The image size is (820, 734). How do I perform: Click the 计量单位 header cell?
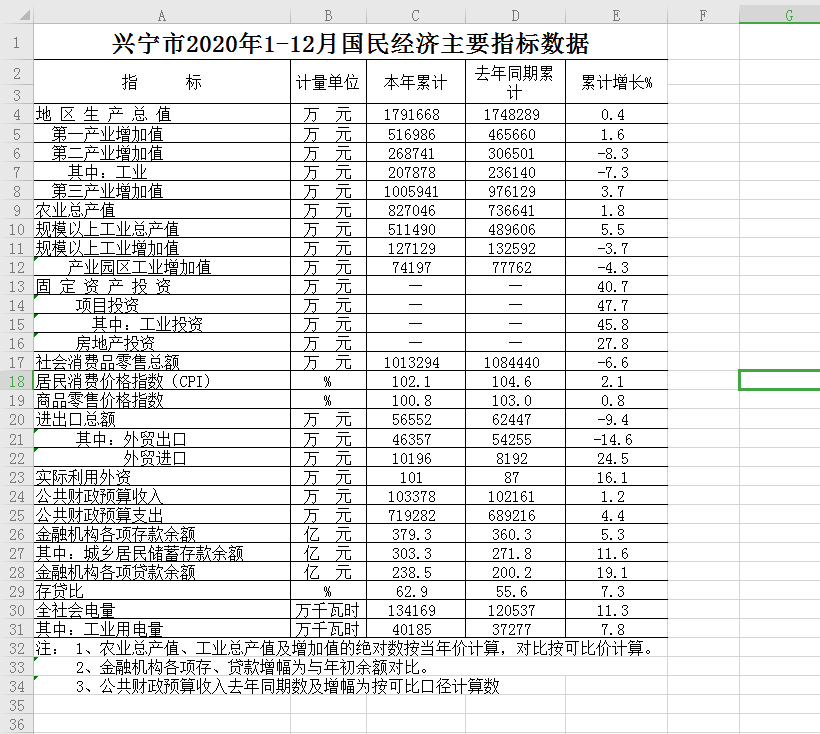(x=328, y=82)
